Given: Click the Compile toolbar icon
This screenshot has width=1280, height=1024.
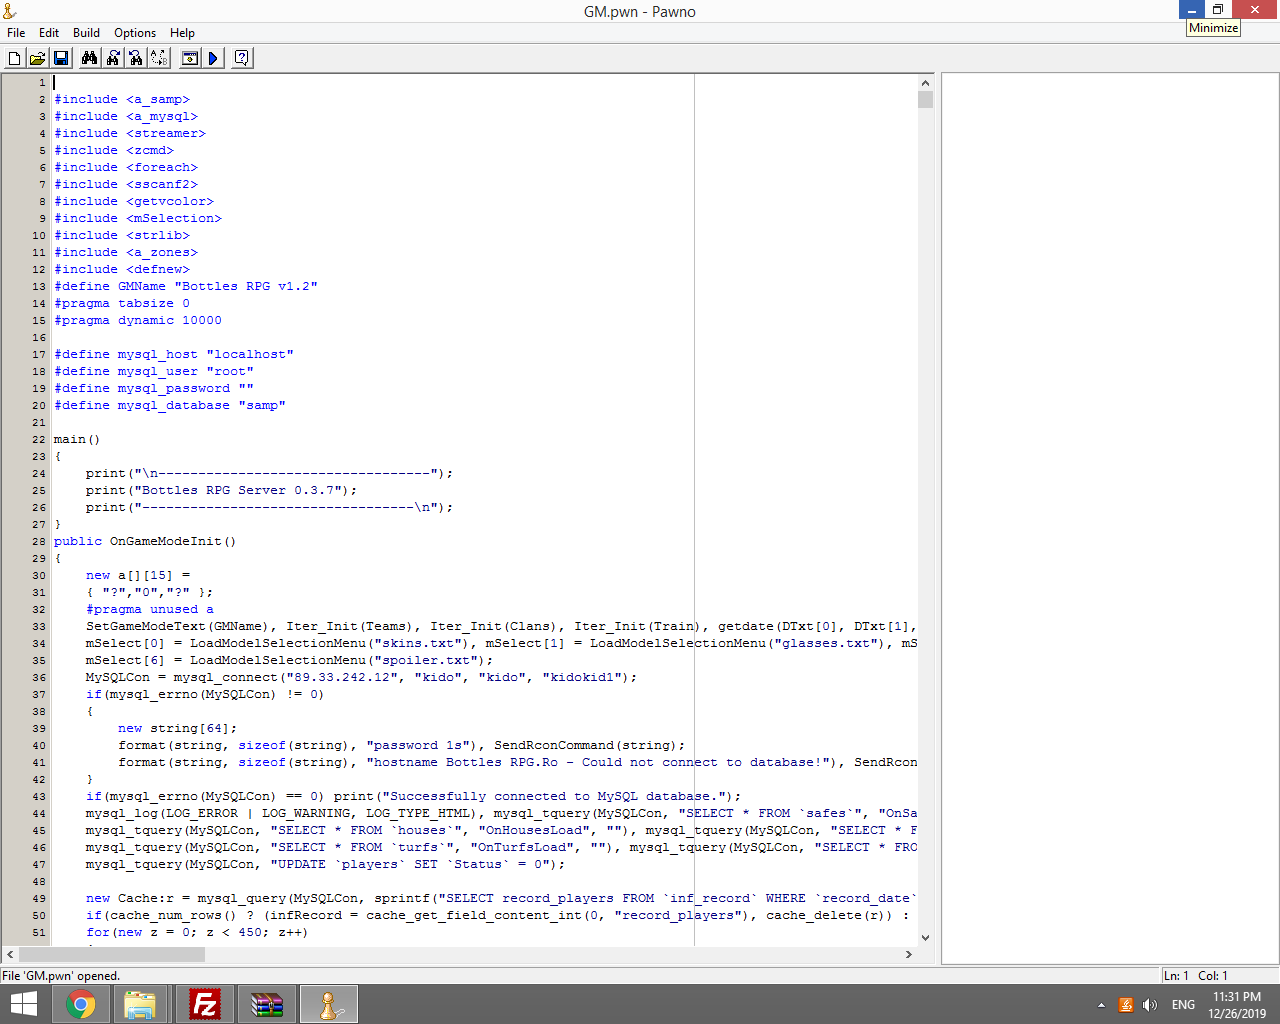Looking at the screenshot, I should point(190,58).
